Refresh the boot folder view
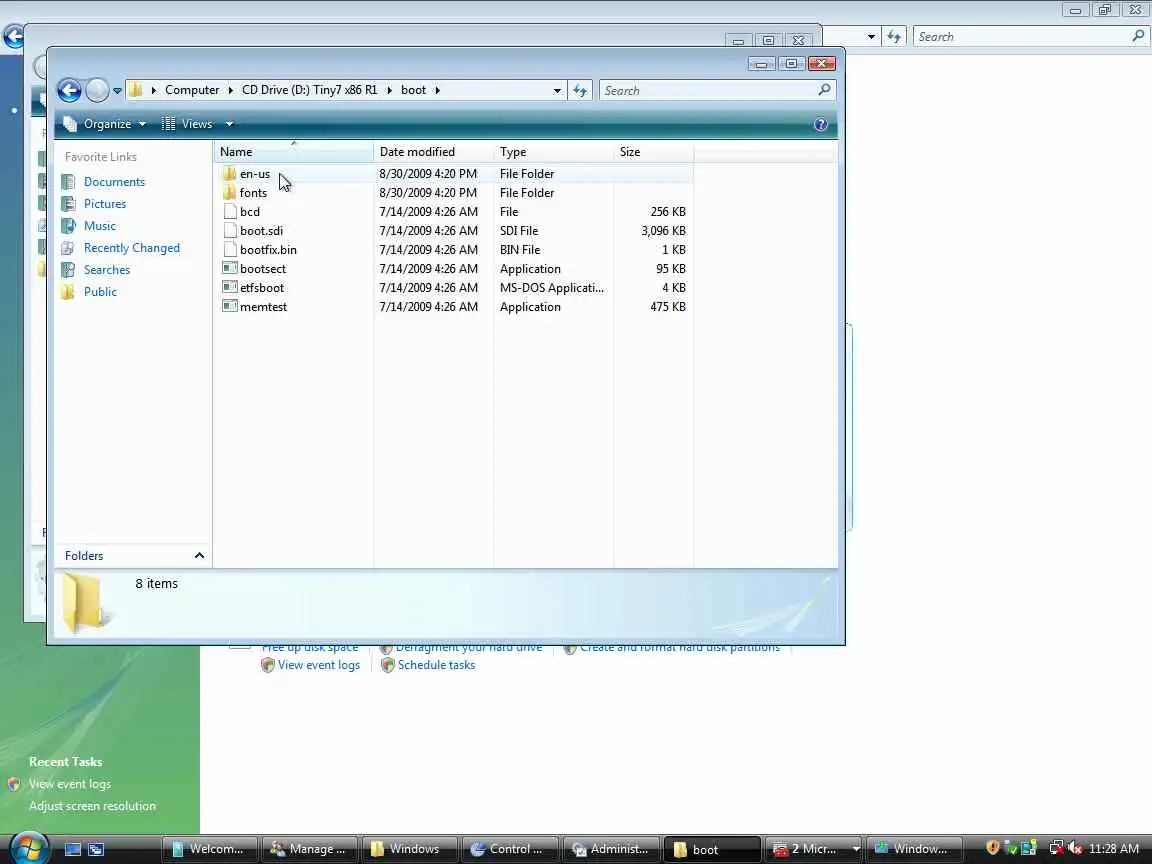 [580, 90]
